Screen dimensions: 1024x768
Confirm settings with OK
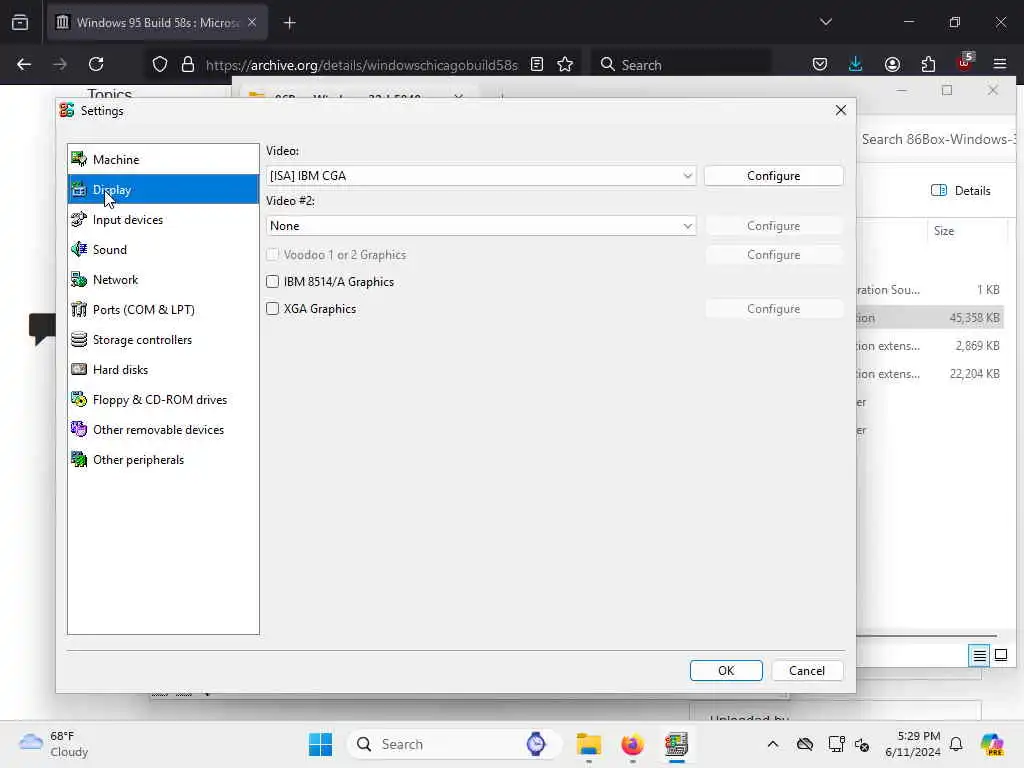pos(726,671)
